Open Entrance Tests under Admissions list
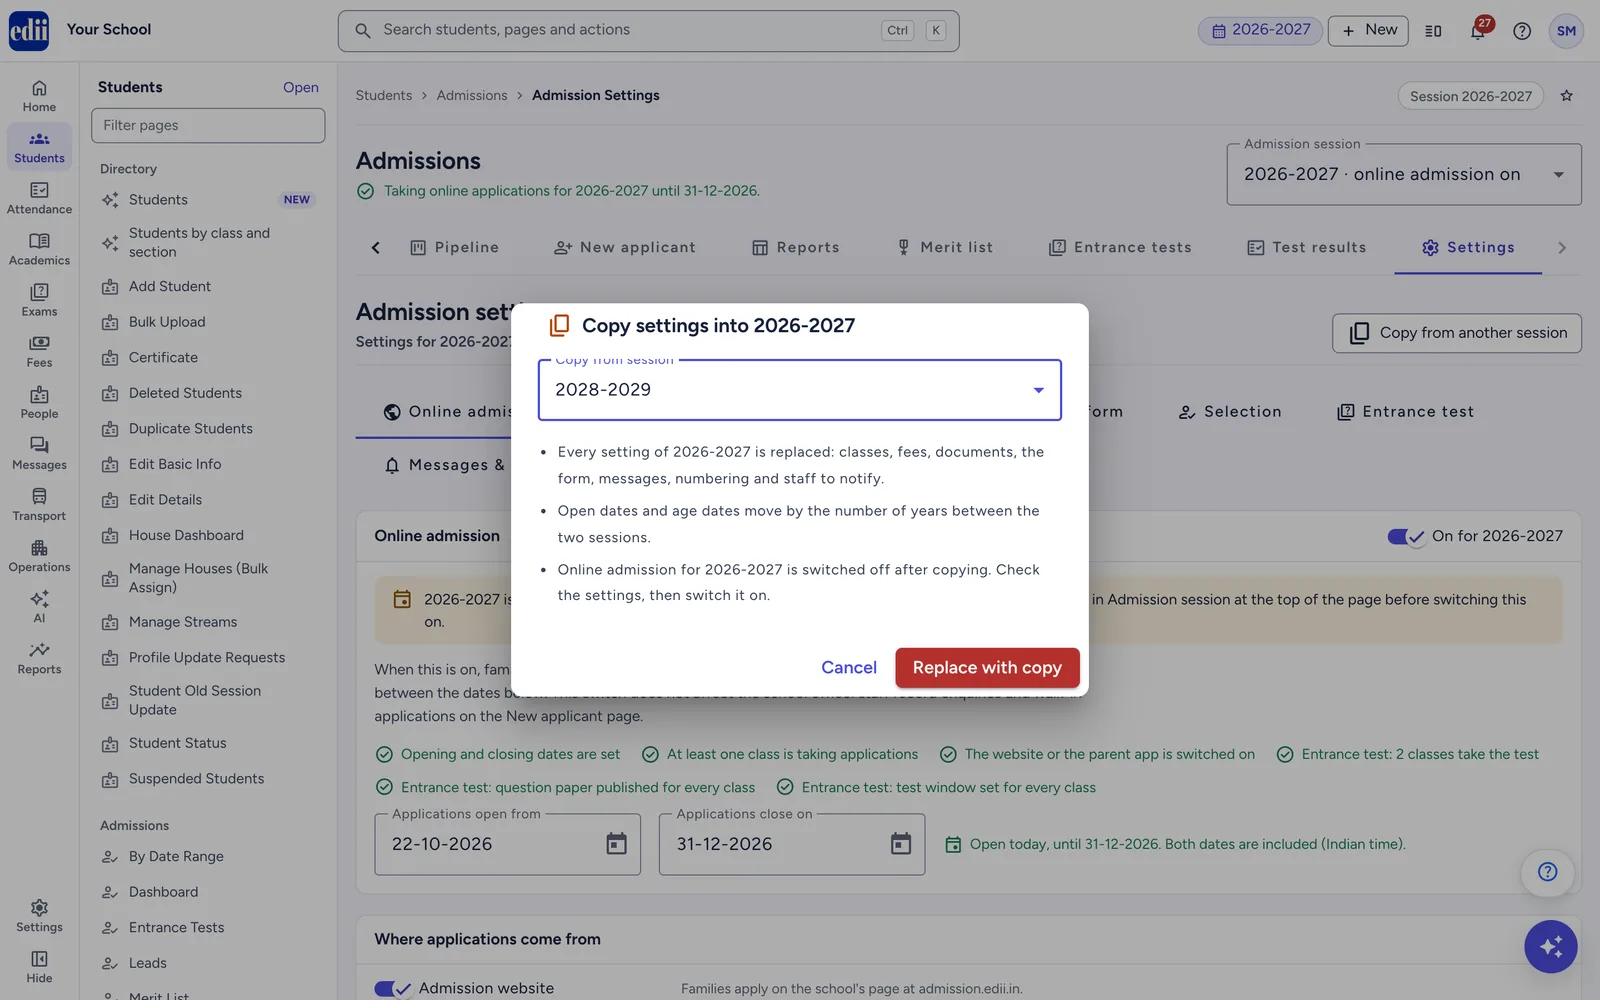This screenshot has height=1000, width=1600. coord(176,928)
